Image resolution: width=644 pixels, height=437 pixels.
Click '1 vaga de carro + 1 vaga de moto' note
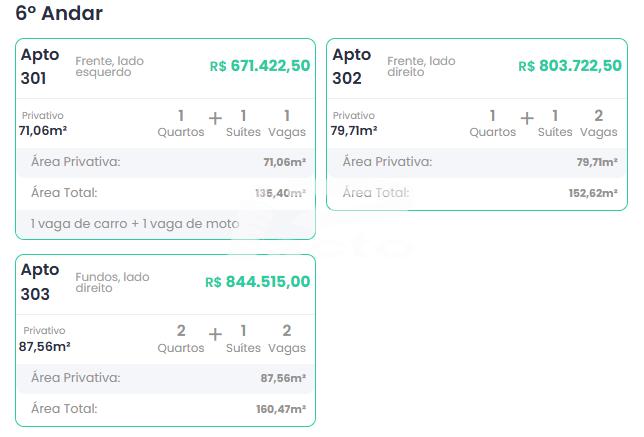(x=135, y=224)
